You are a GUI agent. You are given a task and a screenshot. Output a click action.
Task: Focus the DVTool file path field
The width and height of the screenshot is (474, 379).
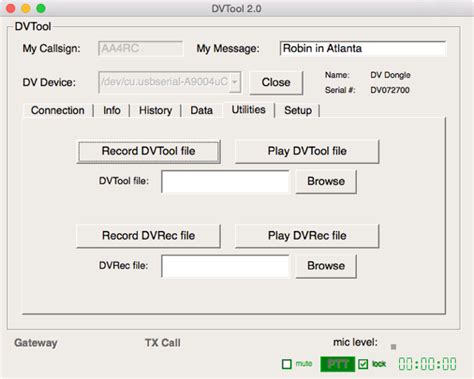(x=225, y=182)
